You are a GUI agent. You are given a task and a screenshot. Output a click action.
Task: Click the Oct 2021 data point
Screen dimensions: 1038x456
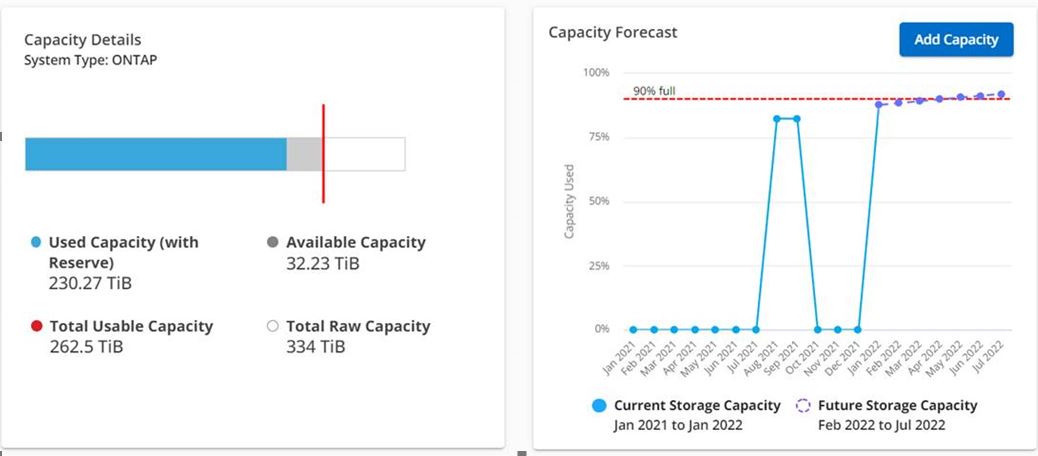pyautogui.click(x=817, y=329)
